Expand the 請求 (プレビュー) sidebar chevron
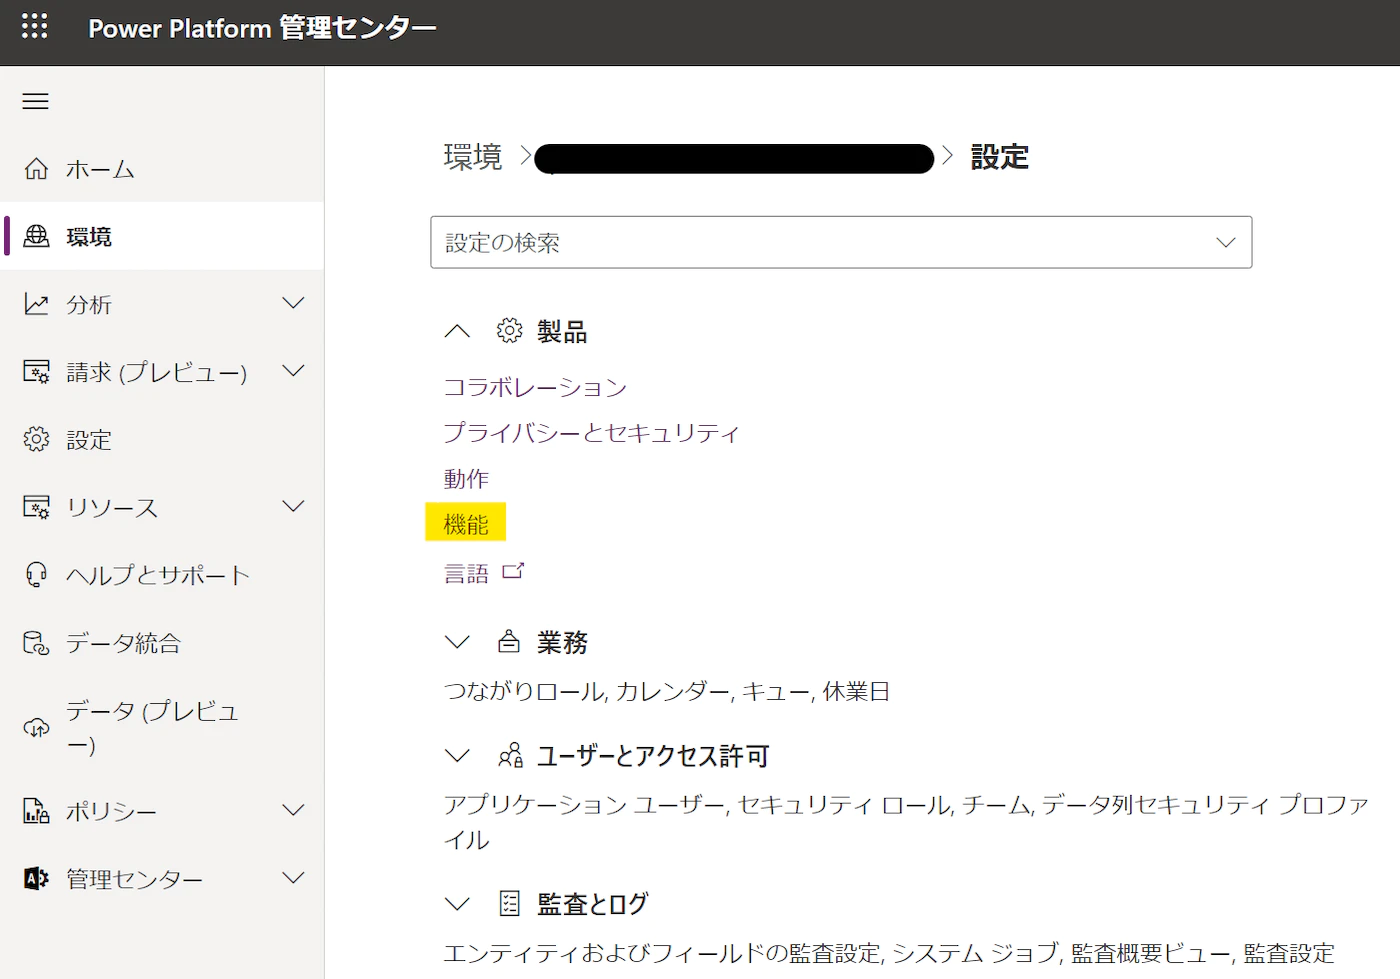This screenshot has width=1400, height=979. coord(293,371)
